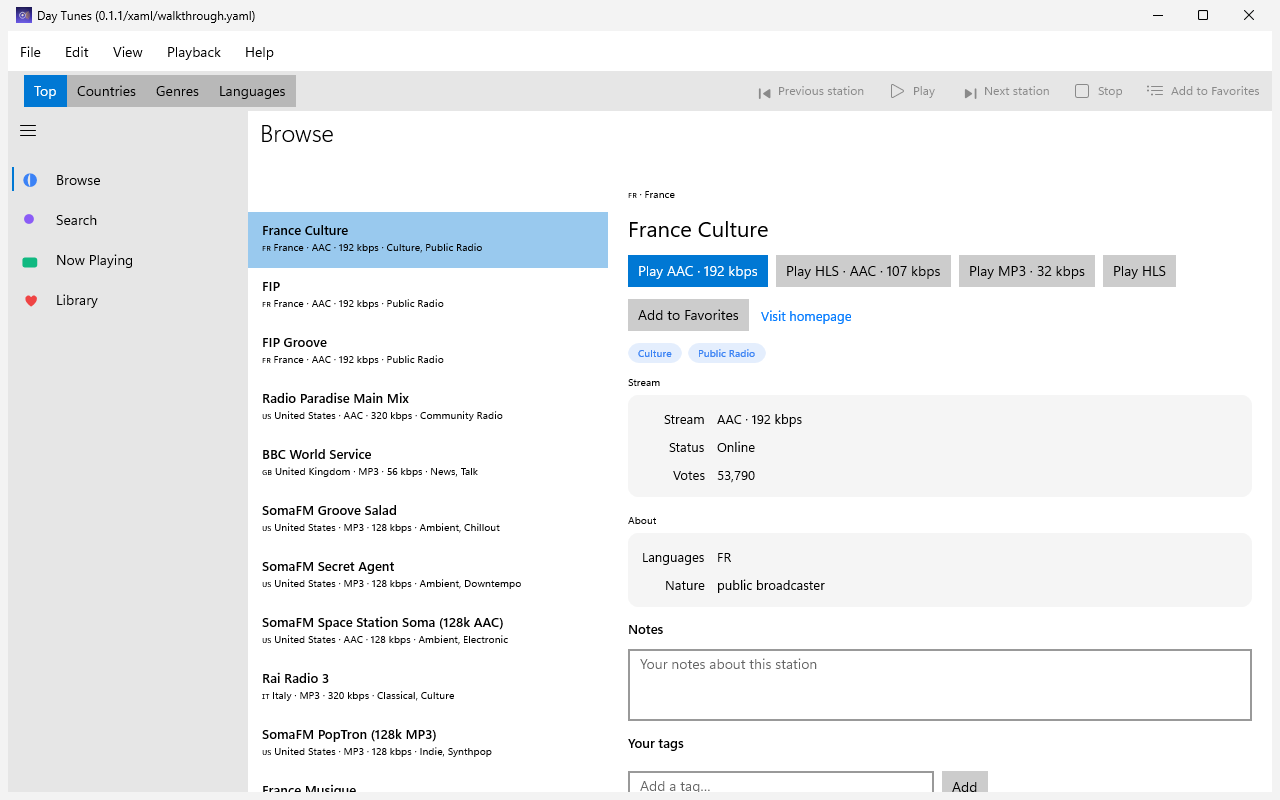The height and width of the screenshot is (800, 1280).
Task: Click the Culture tag chip
Action: [x=655, y=353]
